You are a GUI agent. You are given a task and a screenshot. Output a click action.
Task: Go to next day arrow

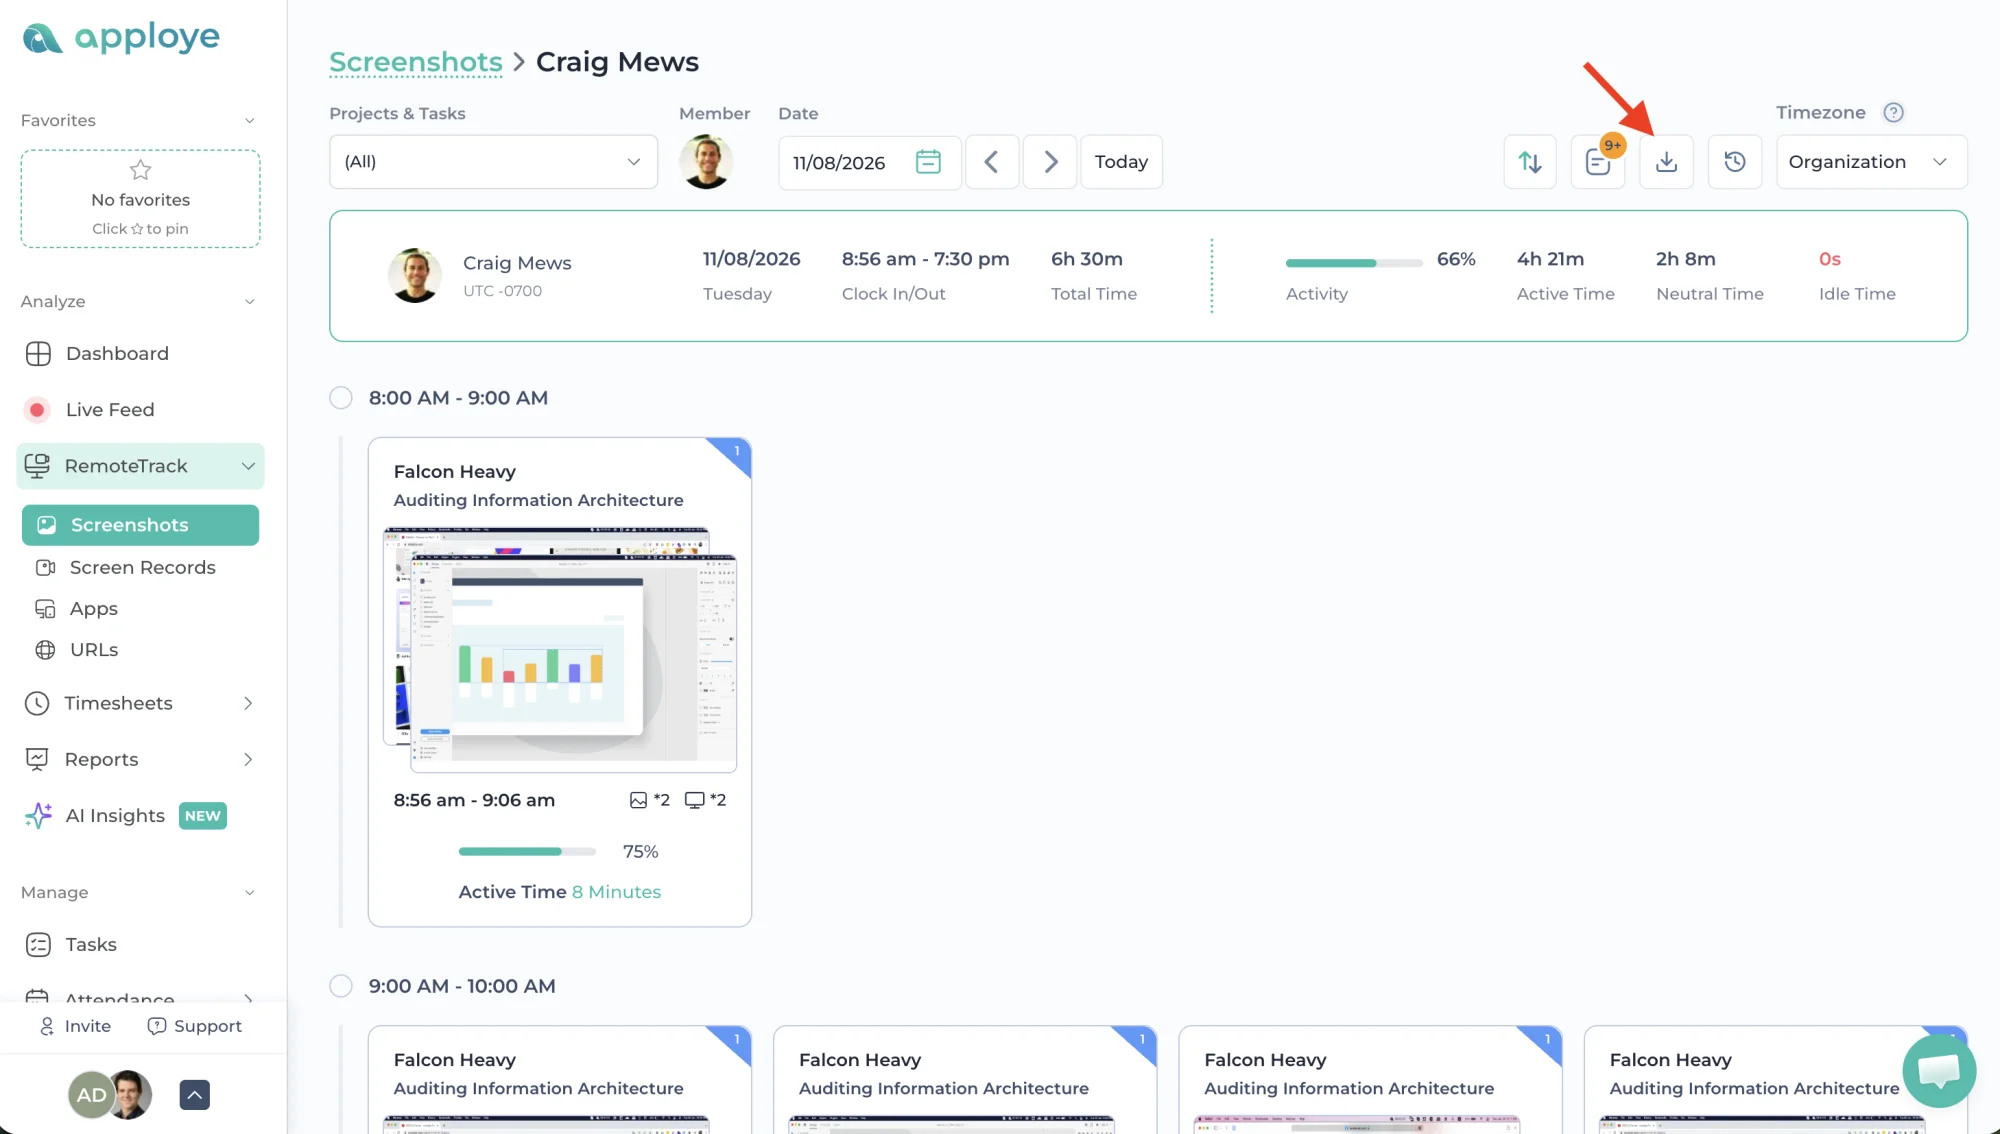pos(1050,162)
